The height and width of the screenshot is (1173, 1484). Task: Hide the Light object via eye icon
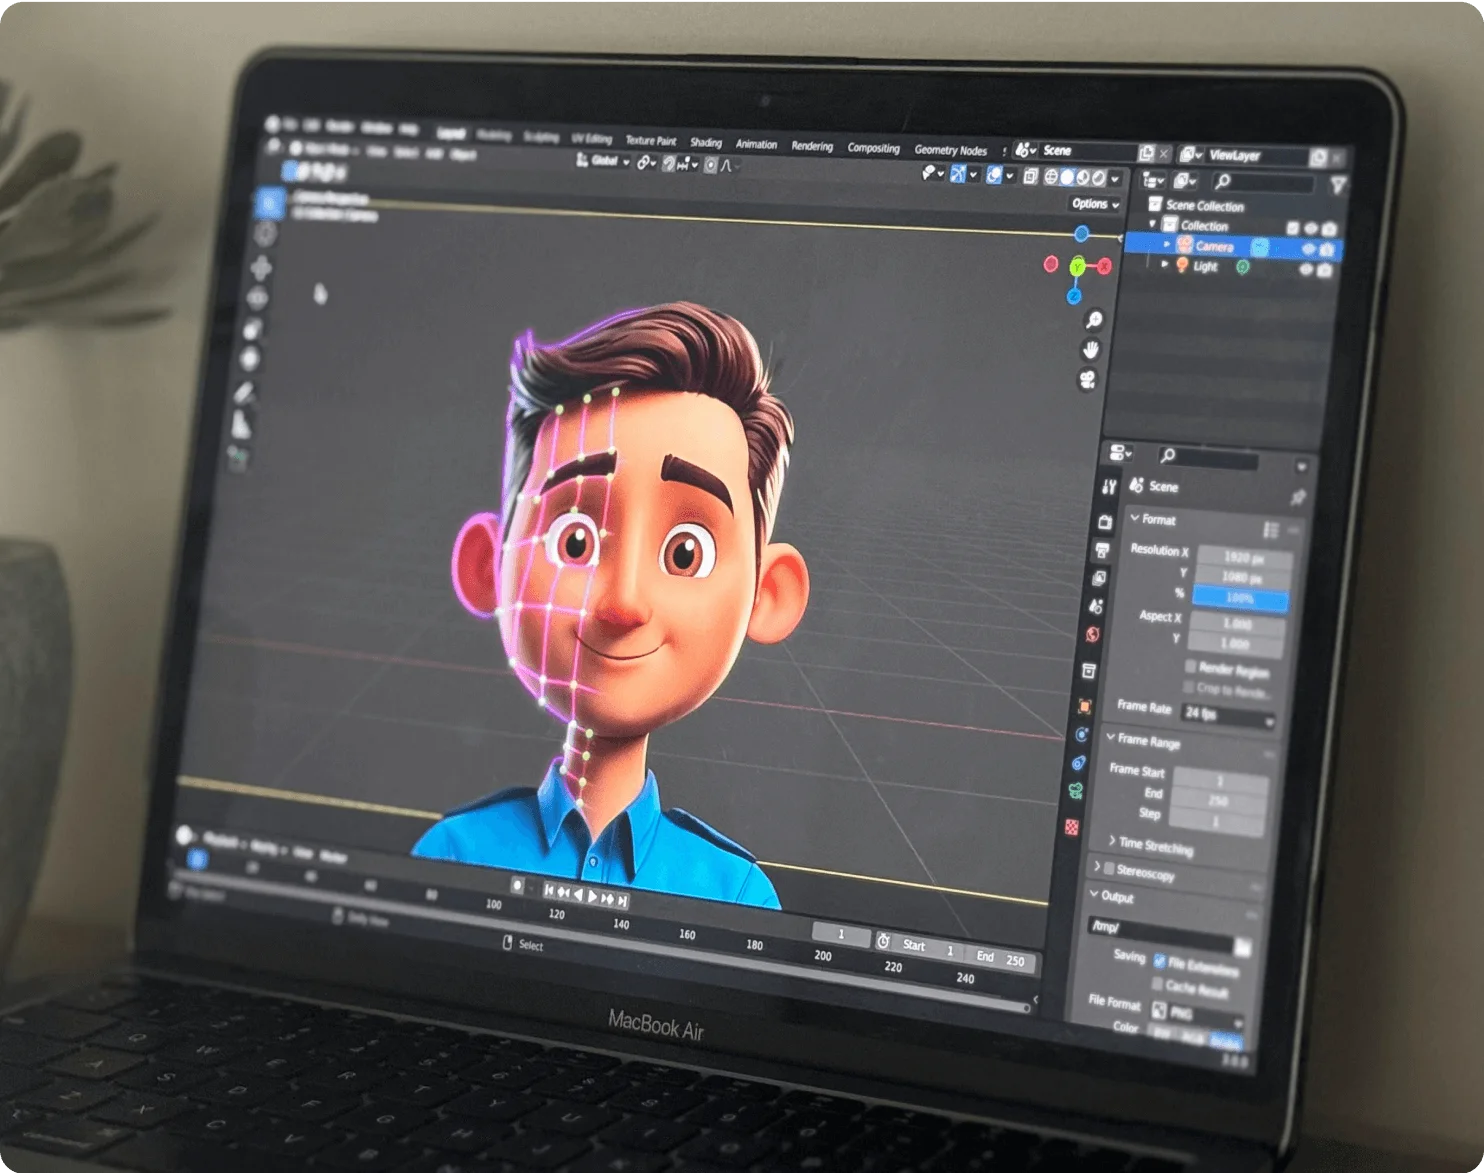click(x=1305, y=269)
